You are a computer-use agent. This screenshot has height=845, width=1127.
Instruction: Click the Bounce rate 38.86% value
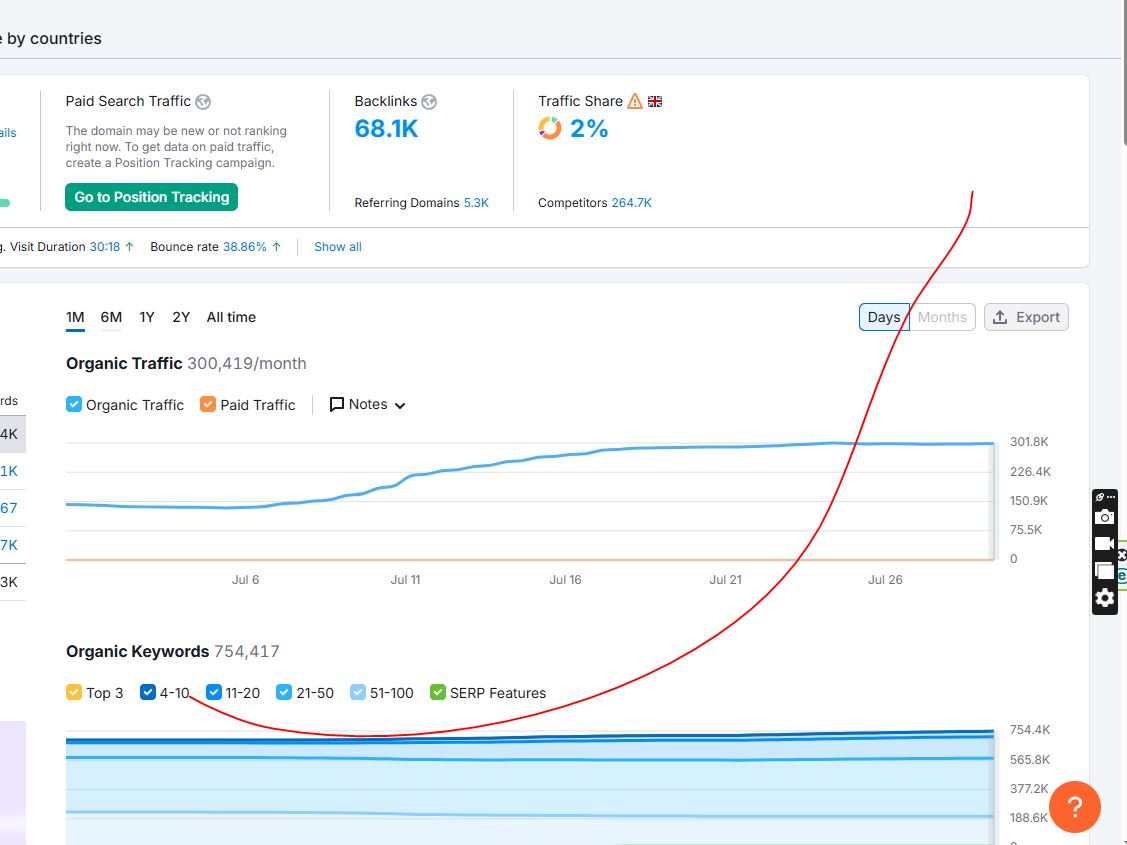(244, 246)
